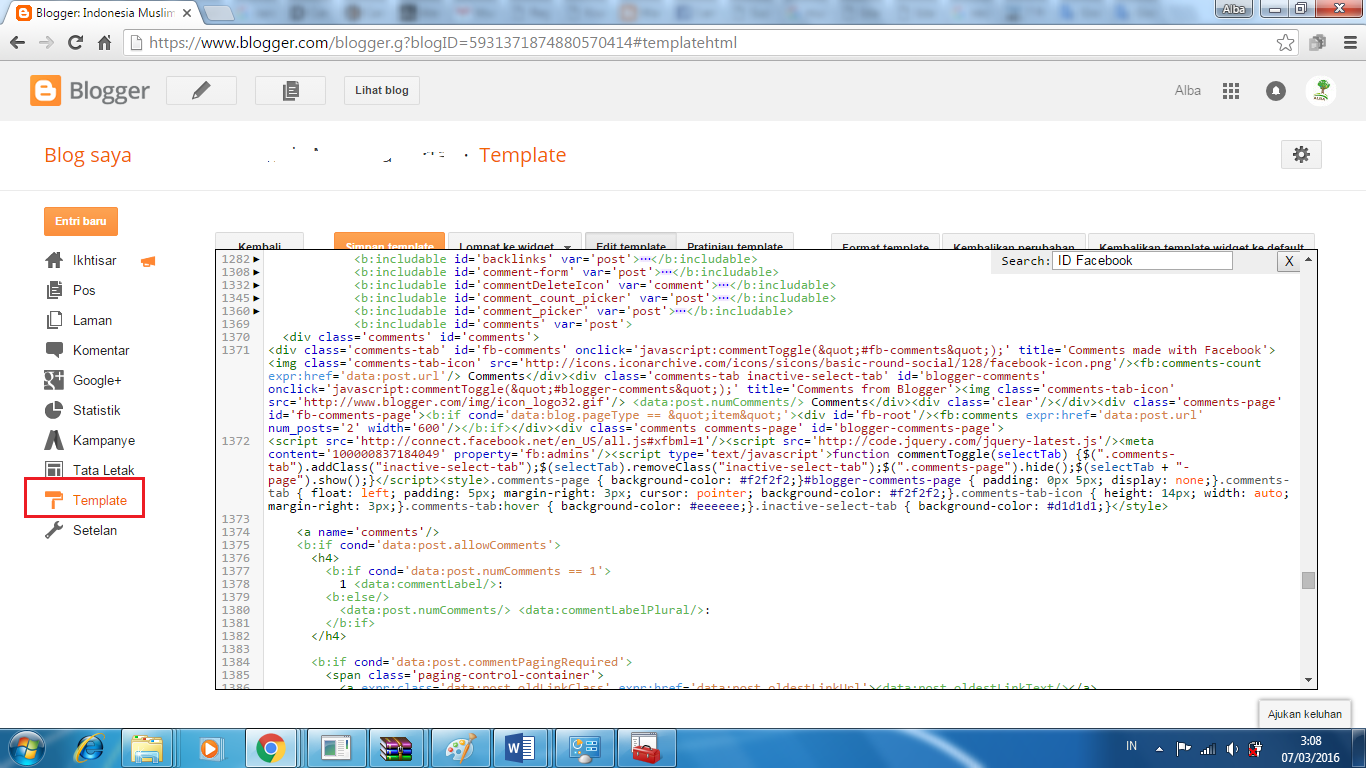Viewport: 1366px width, 768px height.
Task: Bookmark page with the star icon
Action: [1286, 43]
